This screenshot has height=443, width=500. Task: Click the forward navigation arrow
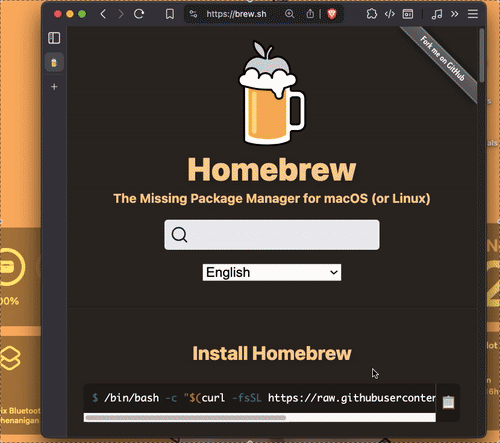pos(121,14)
